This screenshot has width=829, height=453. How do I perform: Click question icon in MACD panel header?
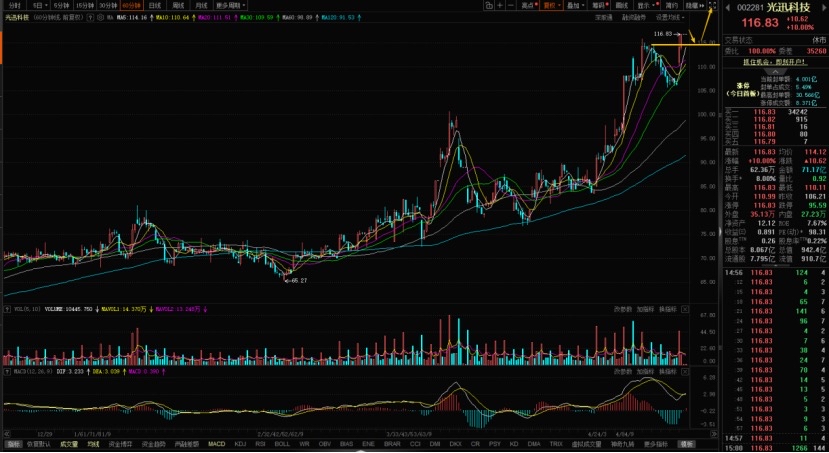point(7,372)
